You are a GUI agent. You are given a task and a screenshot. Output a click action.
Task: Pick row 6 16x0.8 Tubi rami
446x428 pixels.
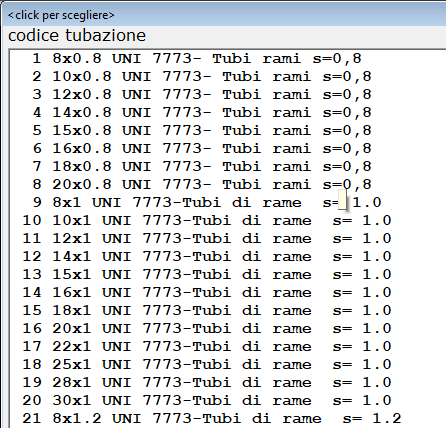point(228,148)
